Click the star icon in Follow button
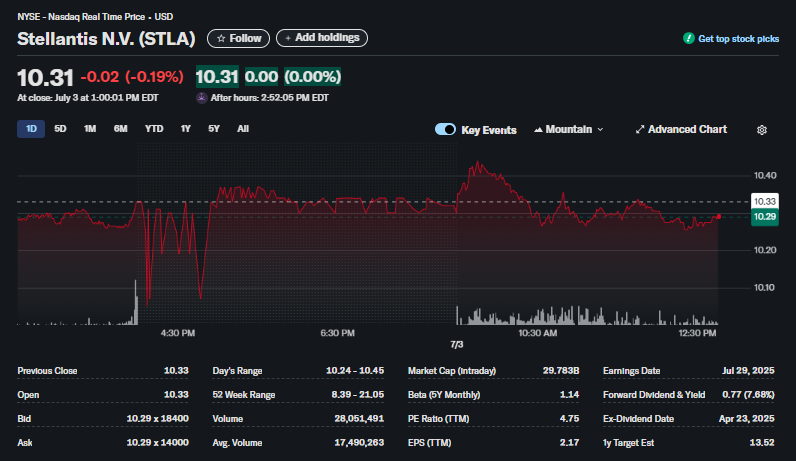 point(221,39)
